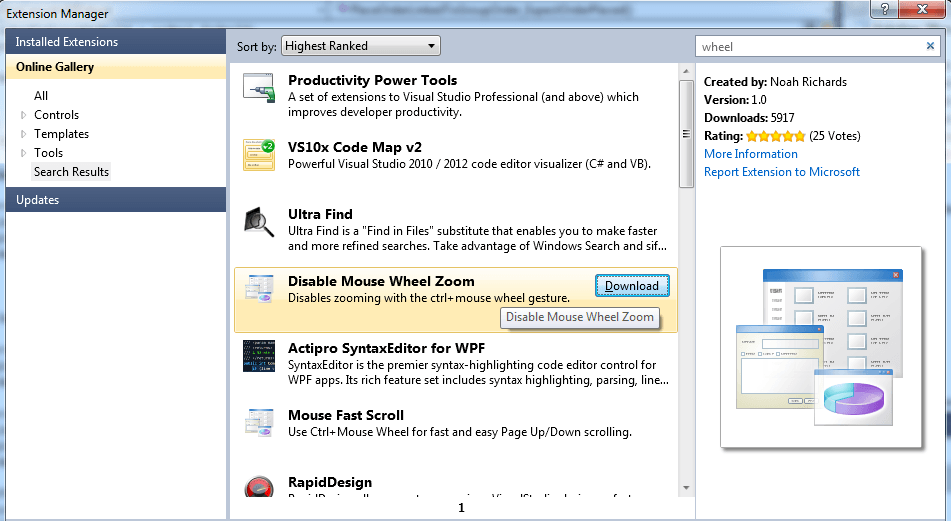This screenshot has width=951, height=521.
Task: Click the Ultra Find magnifier icon
Action: click(x=259, y=222)
